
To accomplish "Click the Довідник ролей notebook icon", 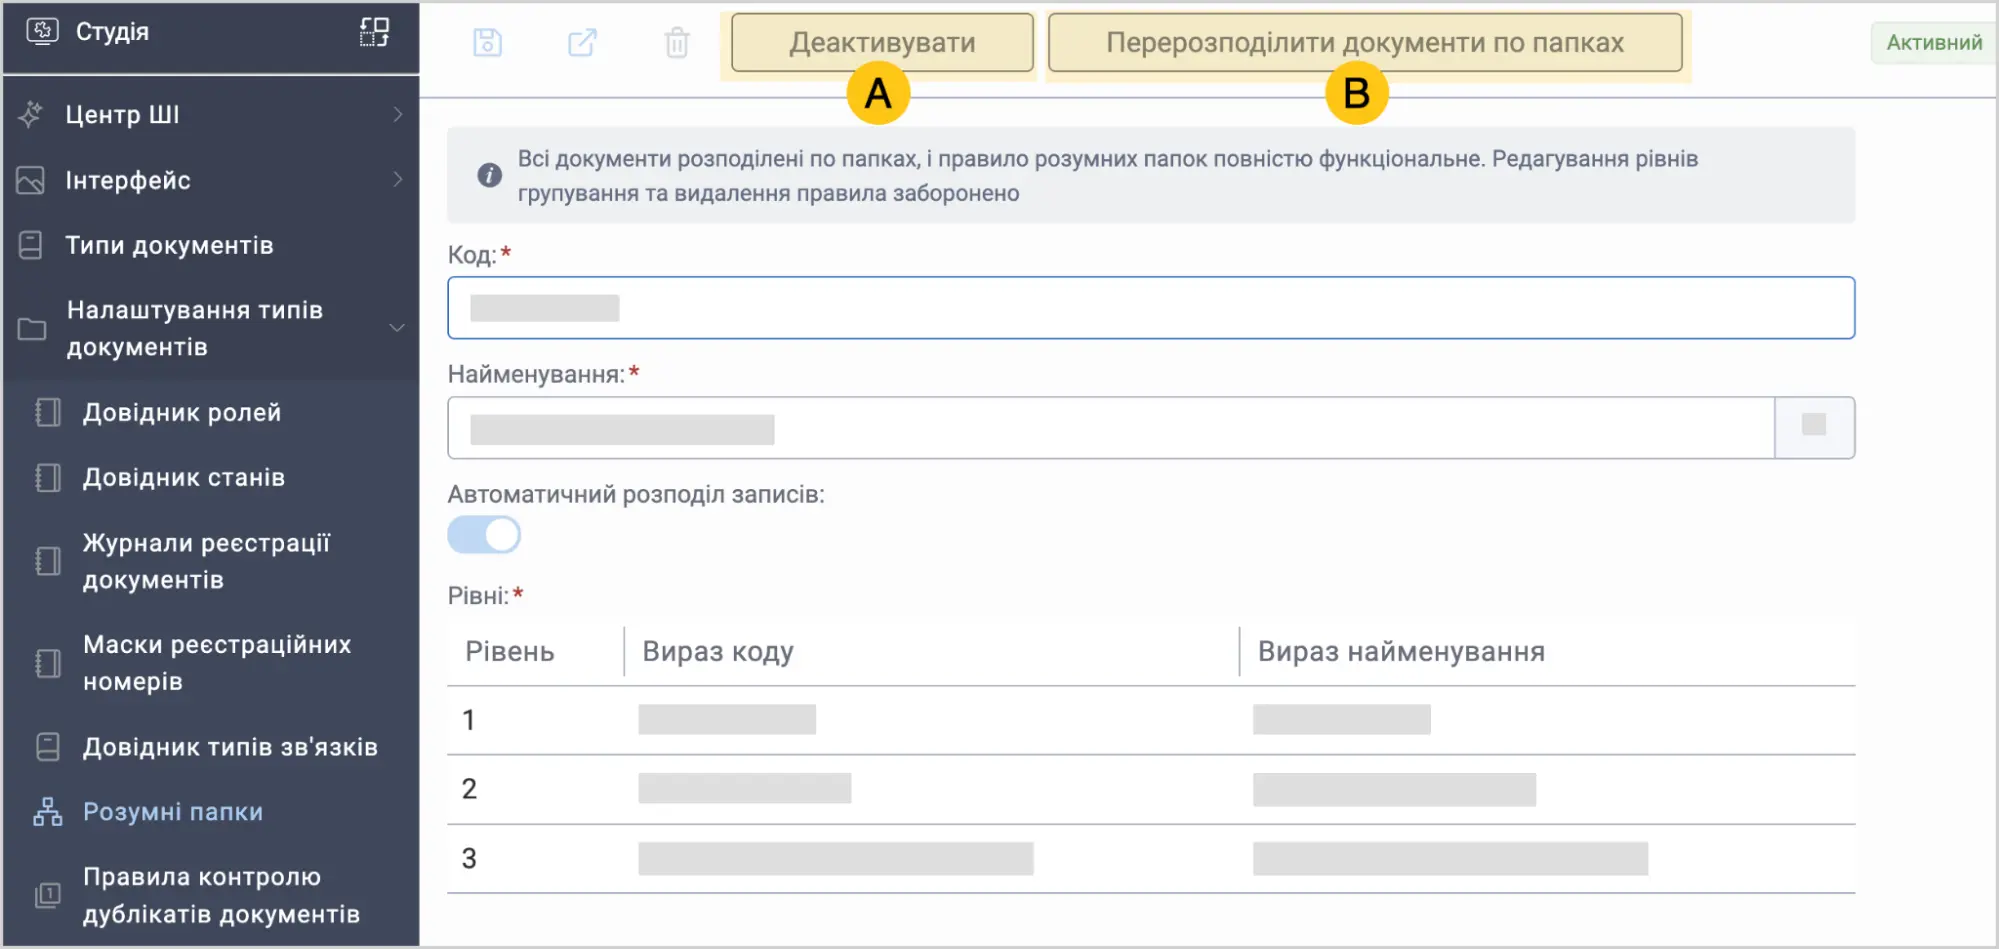I will click(x=48, y=413).
